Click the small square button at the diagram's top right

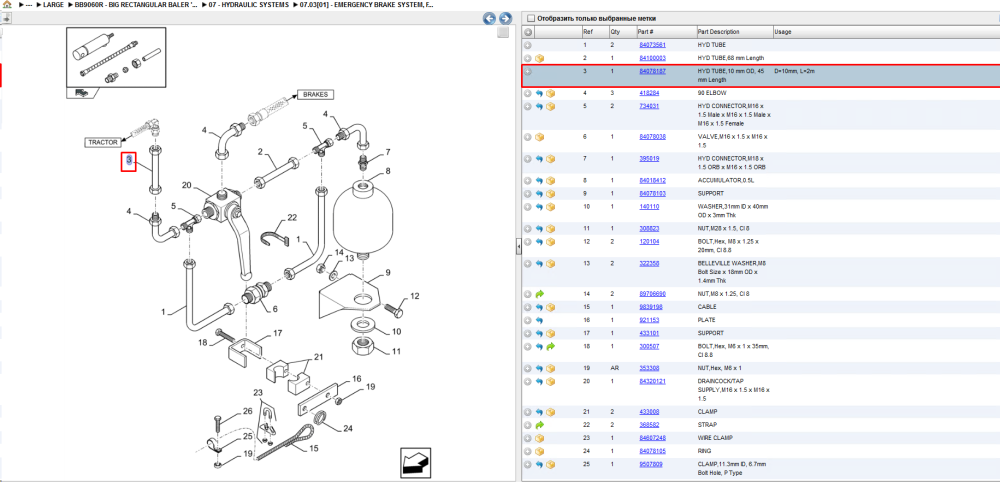(x=503, y=33)
